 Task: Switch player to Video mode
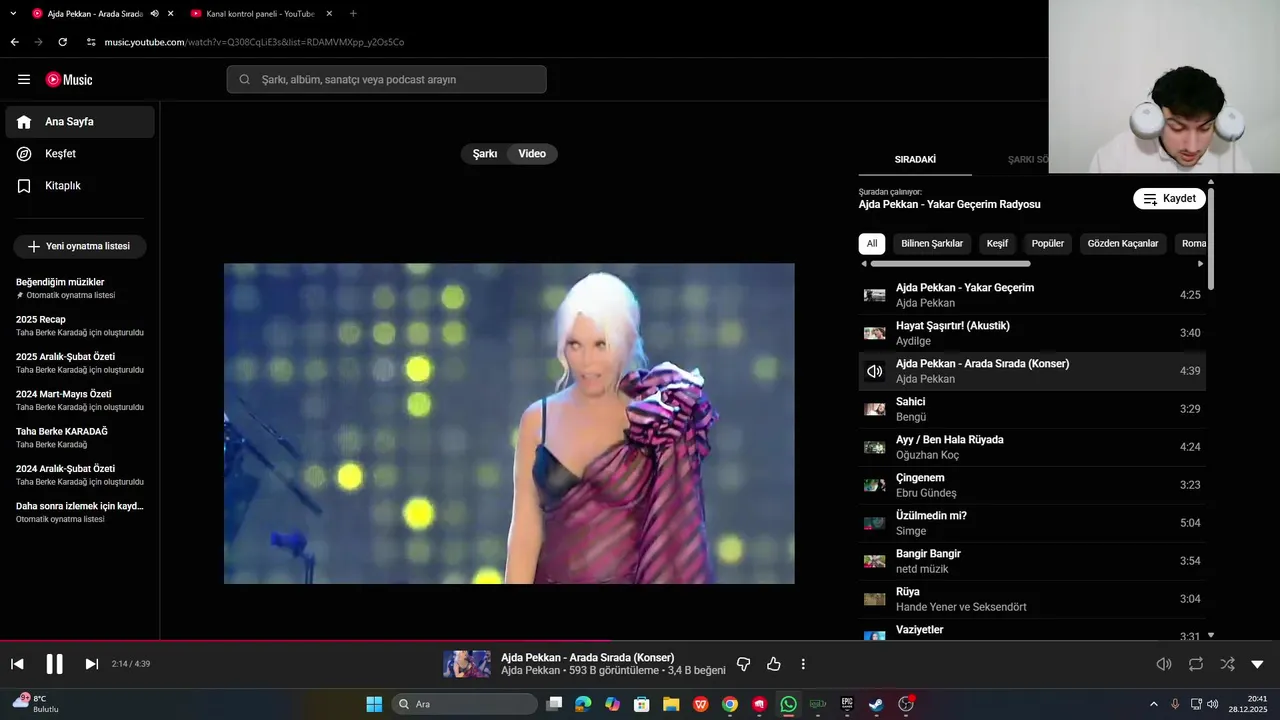click(x=532, y=154)
